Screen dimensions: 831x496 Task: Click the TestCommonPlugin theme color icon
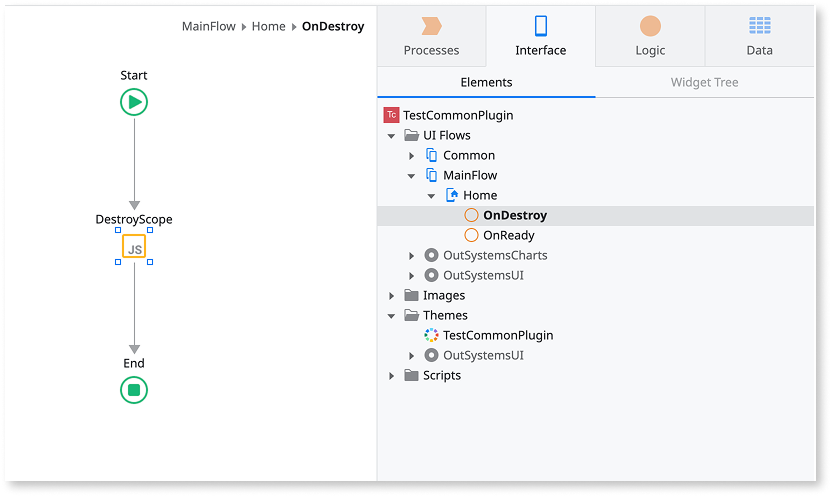pos(431,335)
